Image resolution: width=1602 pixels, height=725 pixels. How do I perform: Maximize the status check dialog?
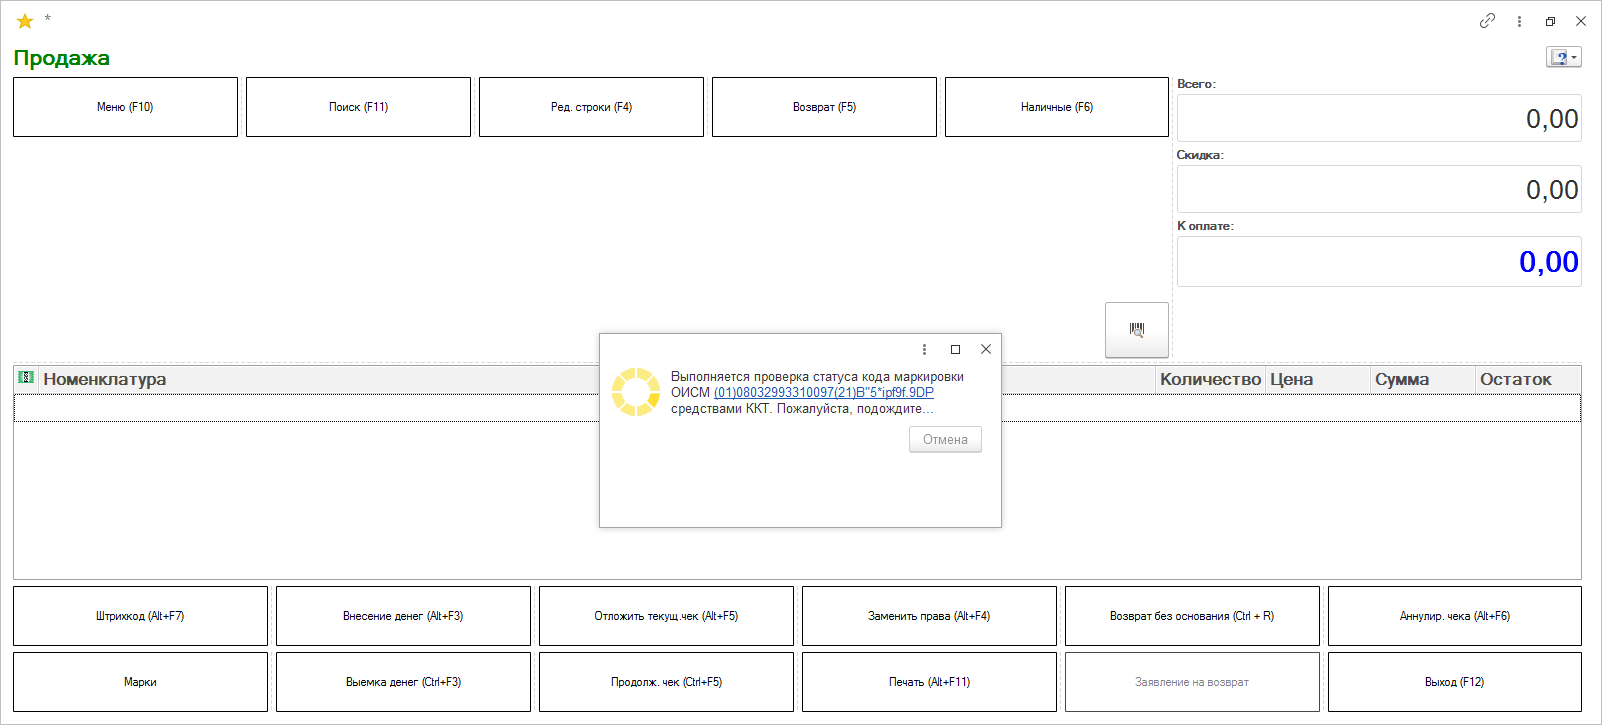pos(955,349)
